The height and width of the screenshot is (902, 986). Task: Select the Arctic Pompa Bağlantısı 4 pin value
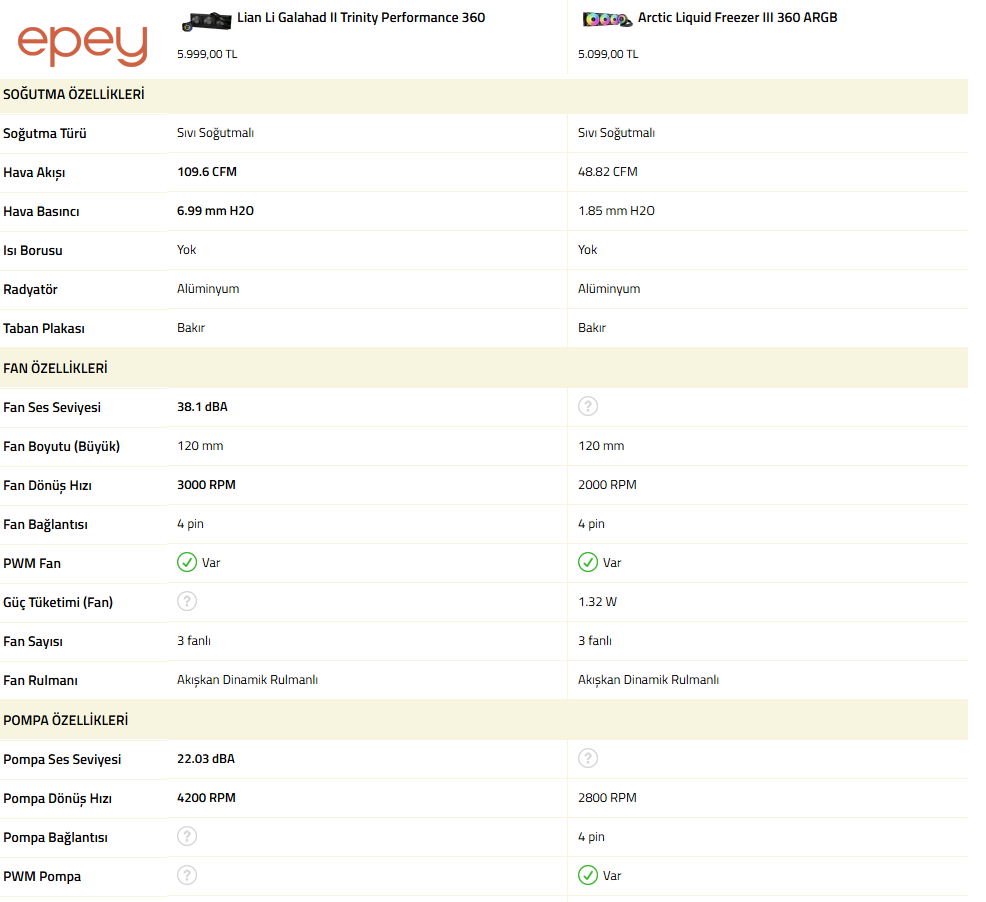(x=591, y=837)
